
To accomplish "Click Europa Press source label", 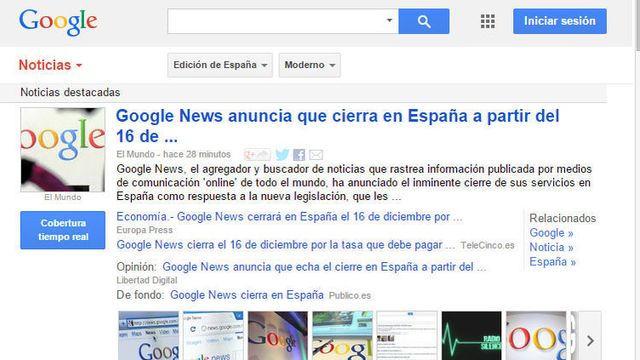I will (144, 230).
